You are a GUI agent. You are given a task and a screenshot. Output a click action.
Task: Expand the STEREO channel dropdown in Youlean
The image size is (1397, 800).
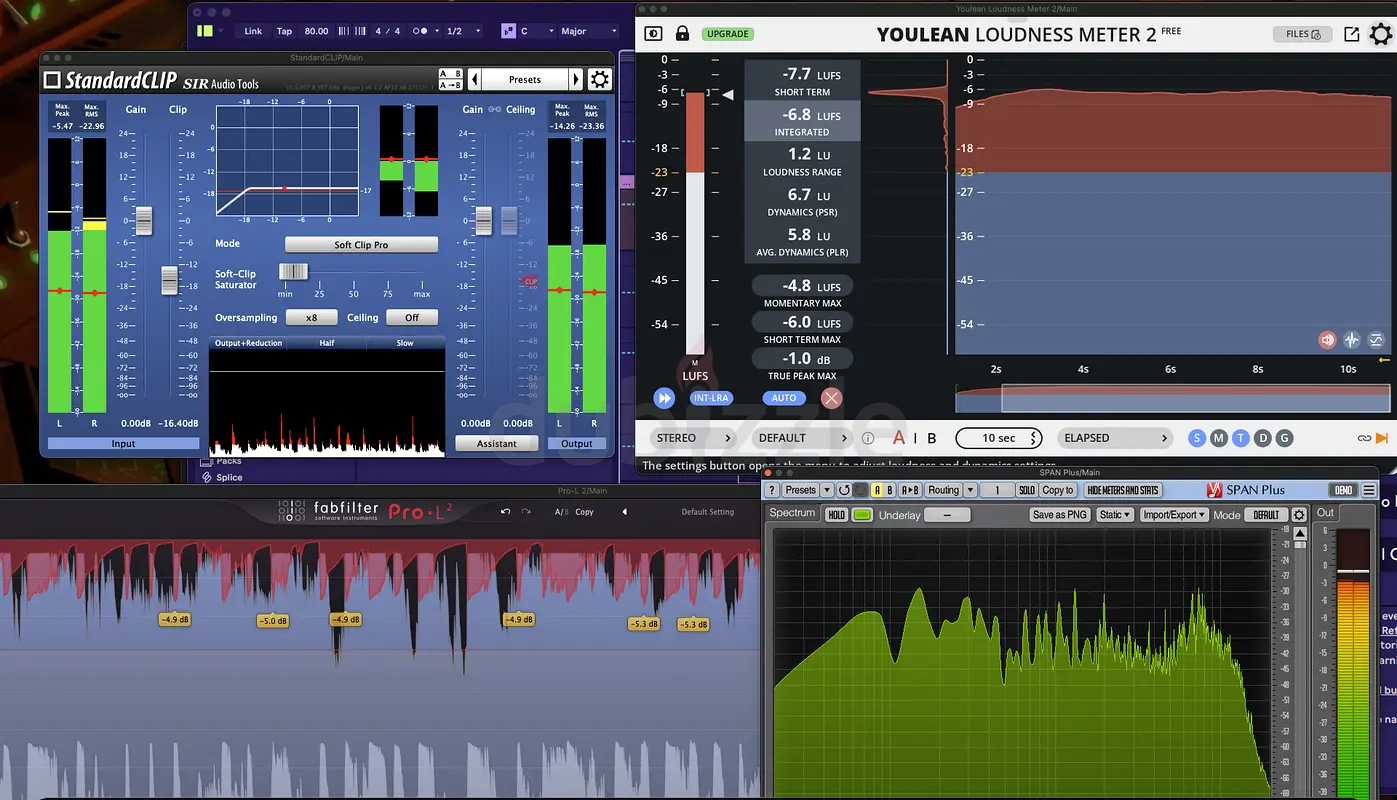point(693,438)
